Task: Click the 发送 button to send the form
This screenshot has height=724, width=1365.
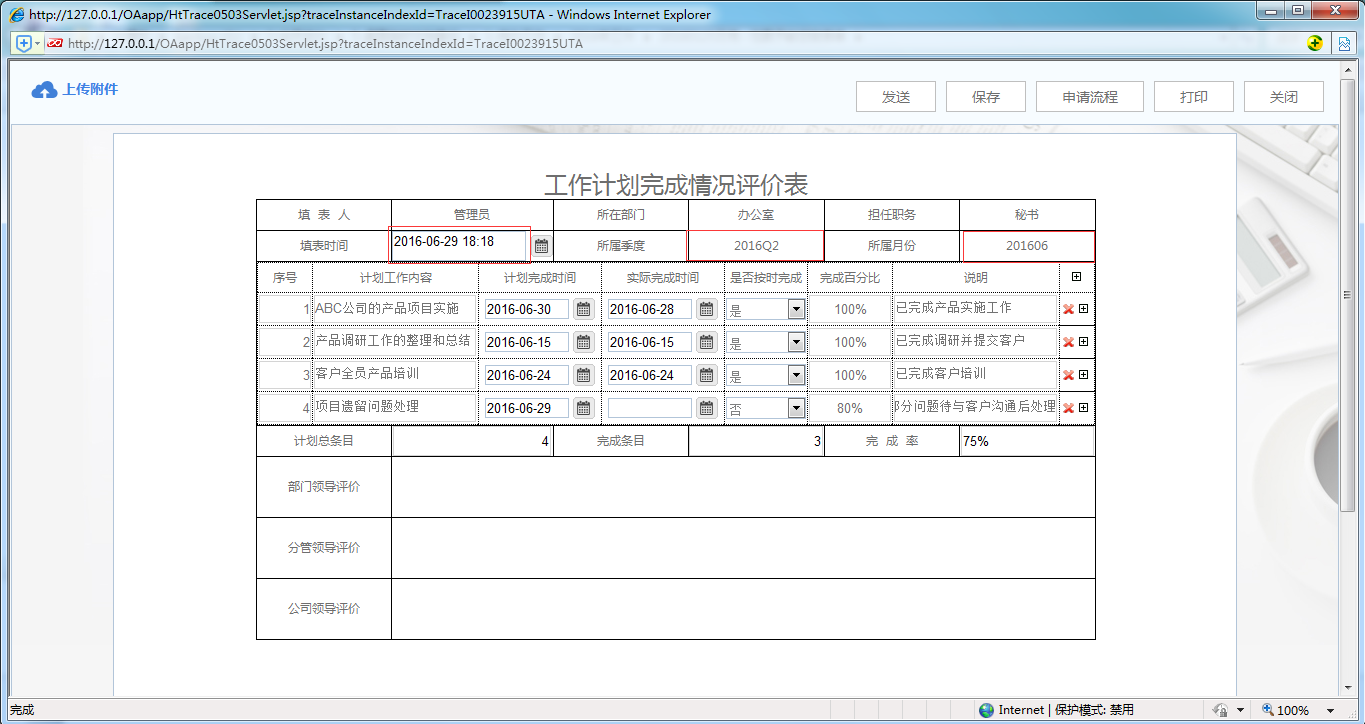Action: pos(895,96)
